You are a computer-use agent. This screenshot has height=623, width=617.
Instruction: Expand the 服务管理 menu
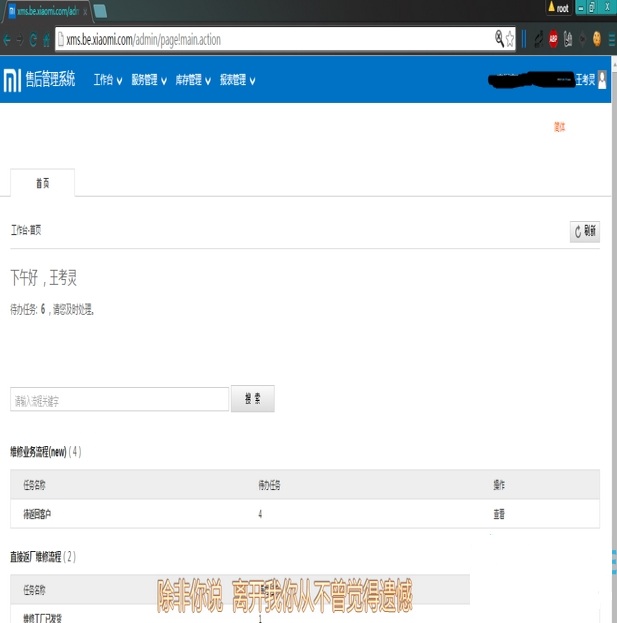[149, 80]
